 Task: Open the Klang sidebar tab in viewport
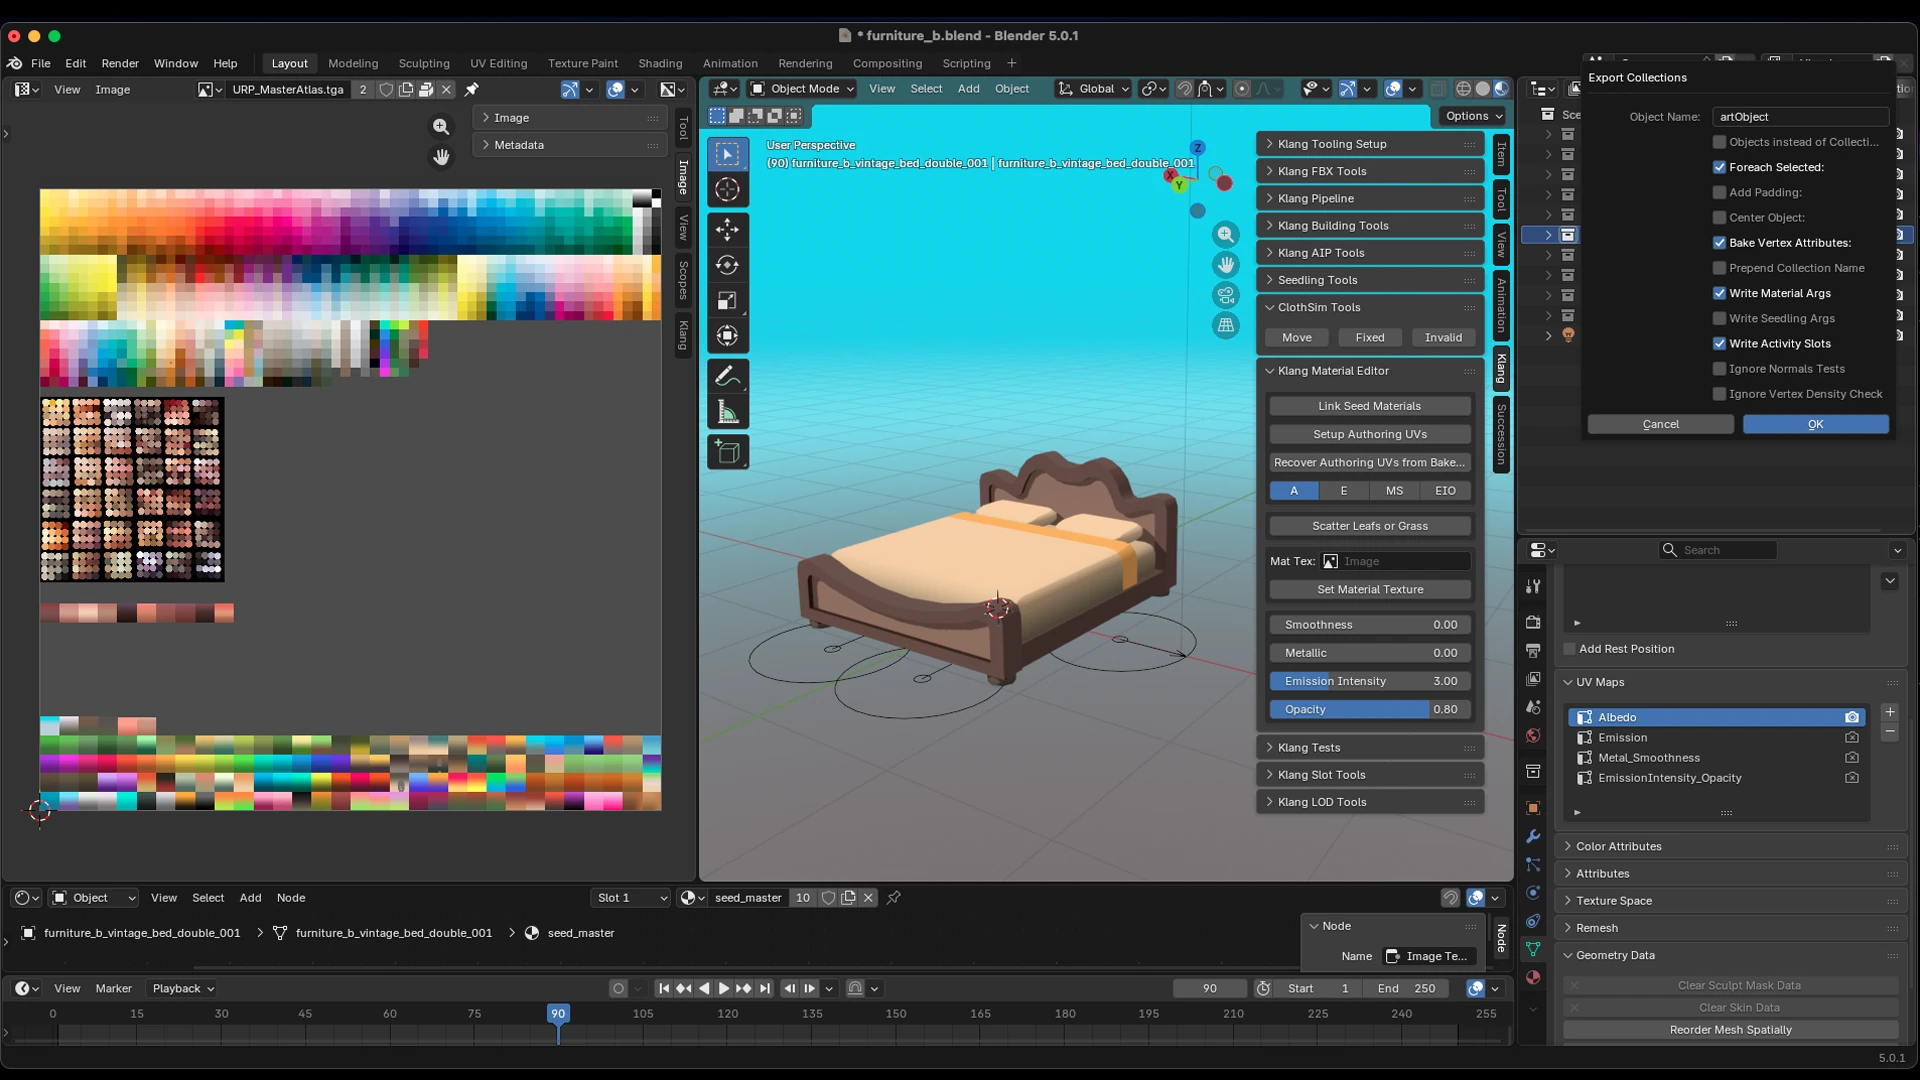(x=1501, y=368)
